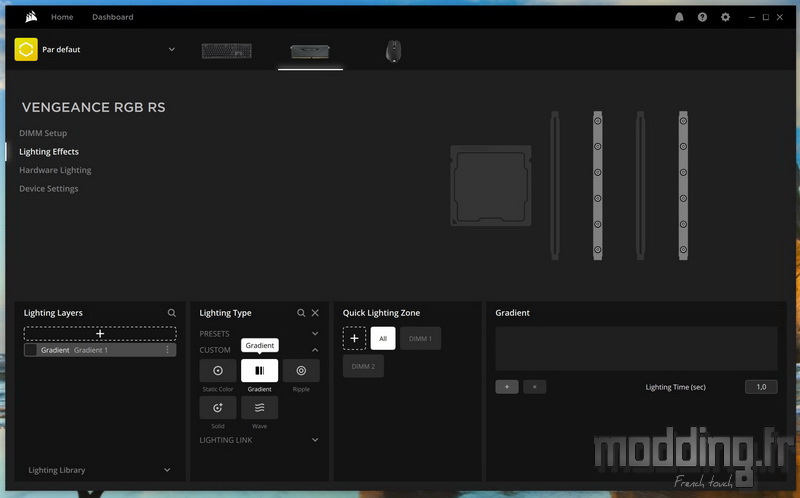800x498 pixels.
Task: Open Device Settings section
Action: [x=48, y=188]
